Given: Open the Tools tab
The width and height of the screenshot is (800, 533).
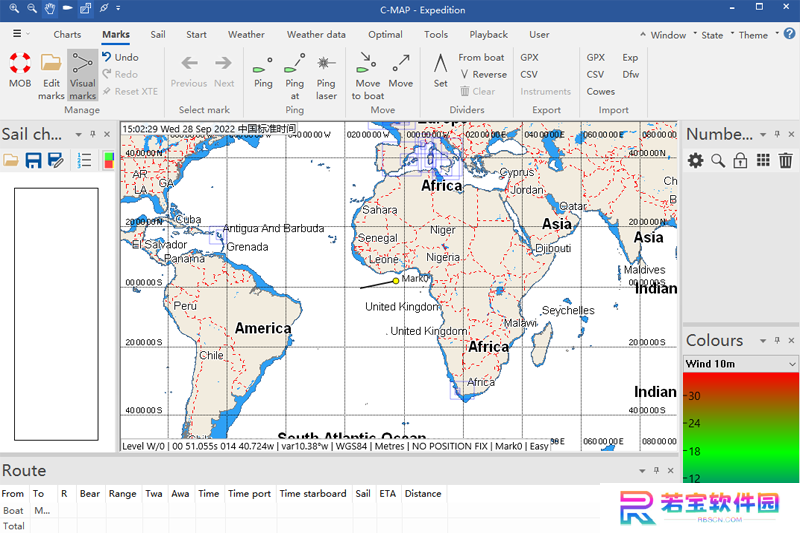Looking at the screenshot, I should pos(436,35).
